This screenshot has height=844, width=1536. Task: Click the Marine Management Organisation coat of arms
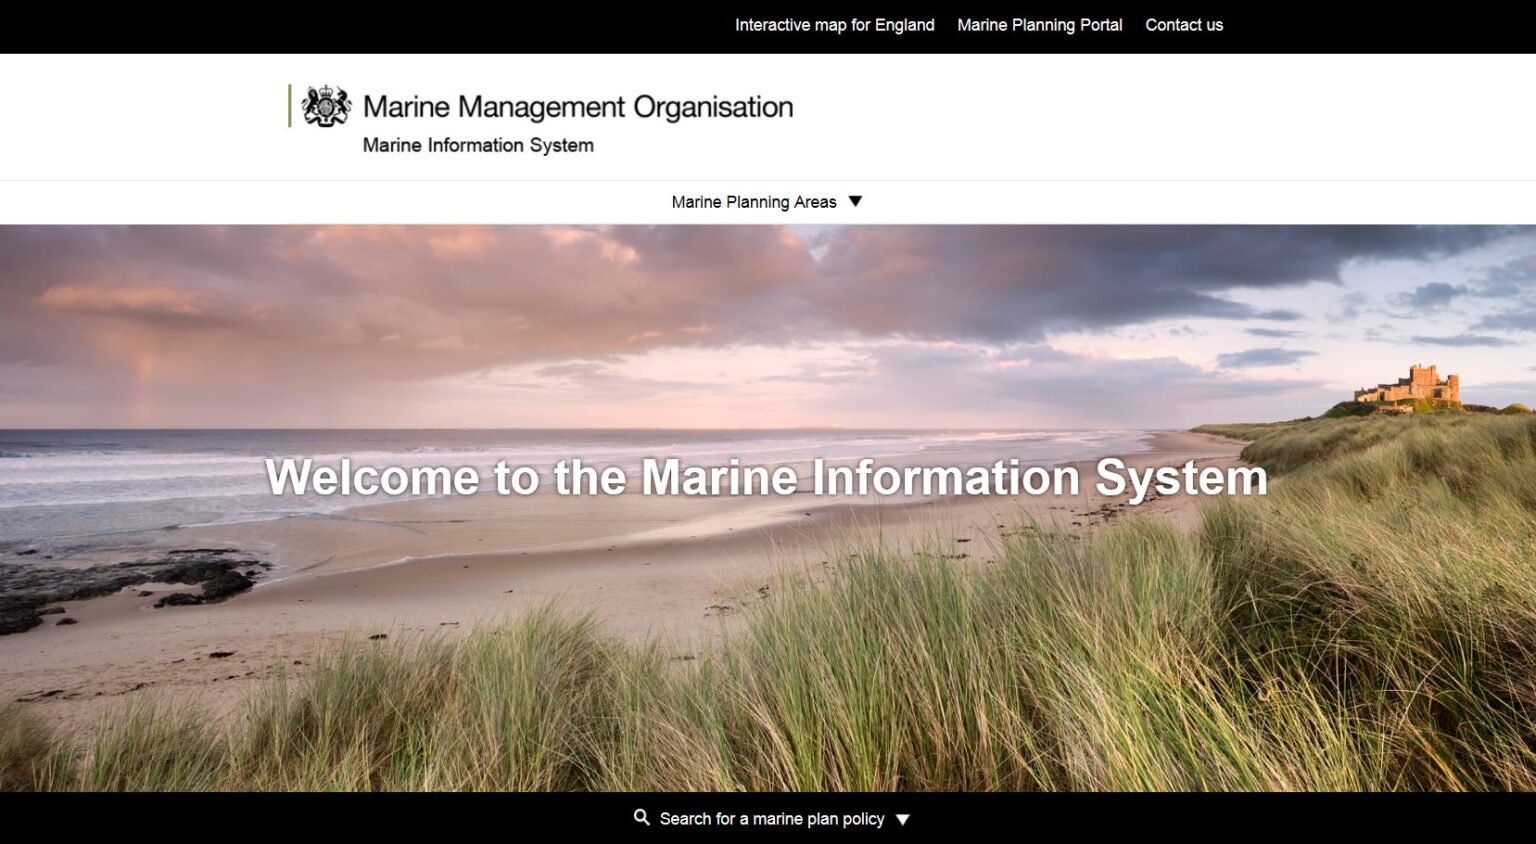click(x=327, y=103)
